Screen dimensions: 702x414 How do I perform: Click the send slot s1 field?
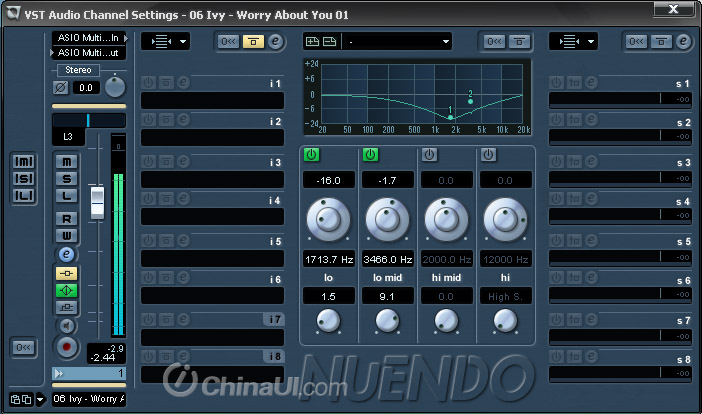click(620, 100)
